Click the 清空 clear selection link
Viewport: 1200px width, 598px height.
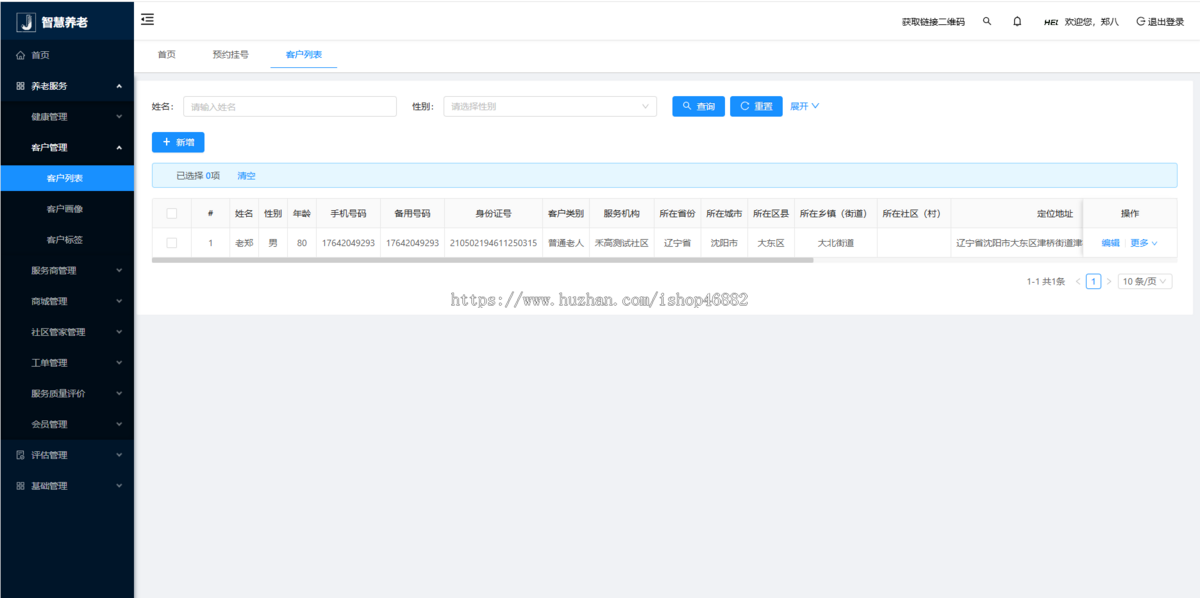(x=246, y=175)
